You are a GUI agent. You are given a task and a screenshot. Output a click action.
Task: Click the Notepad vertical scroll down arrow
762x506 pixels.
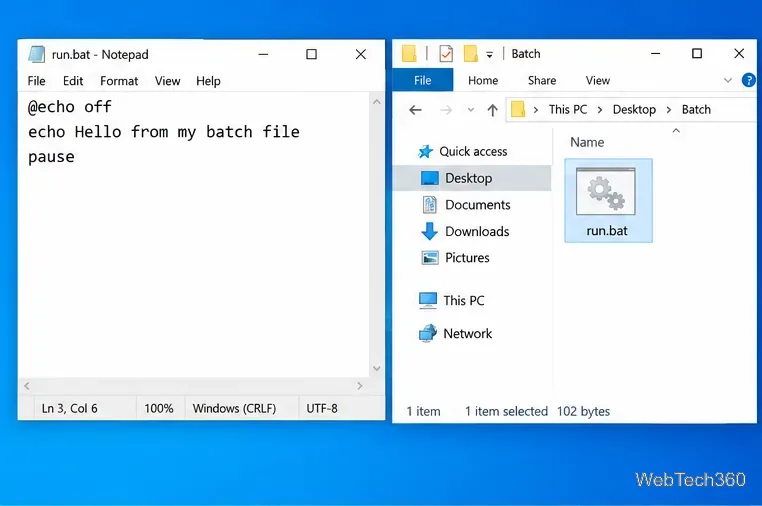pos(377,368)
